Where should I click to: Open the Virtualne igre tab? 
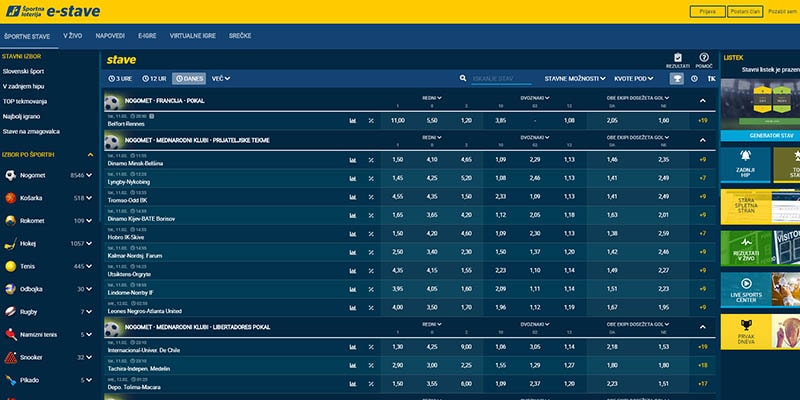coord(191,36)
